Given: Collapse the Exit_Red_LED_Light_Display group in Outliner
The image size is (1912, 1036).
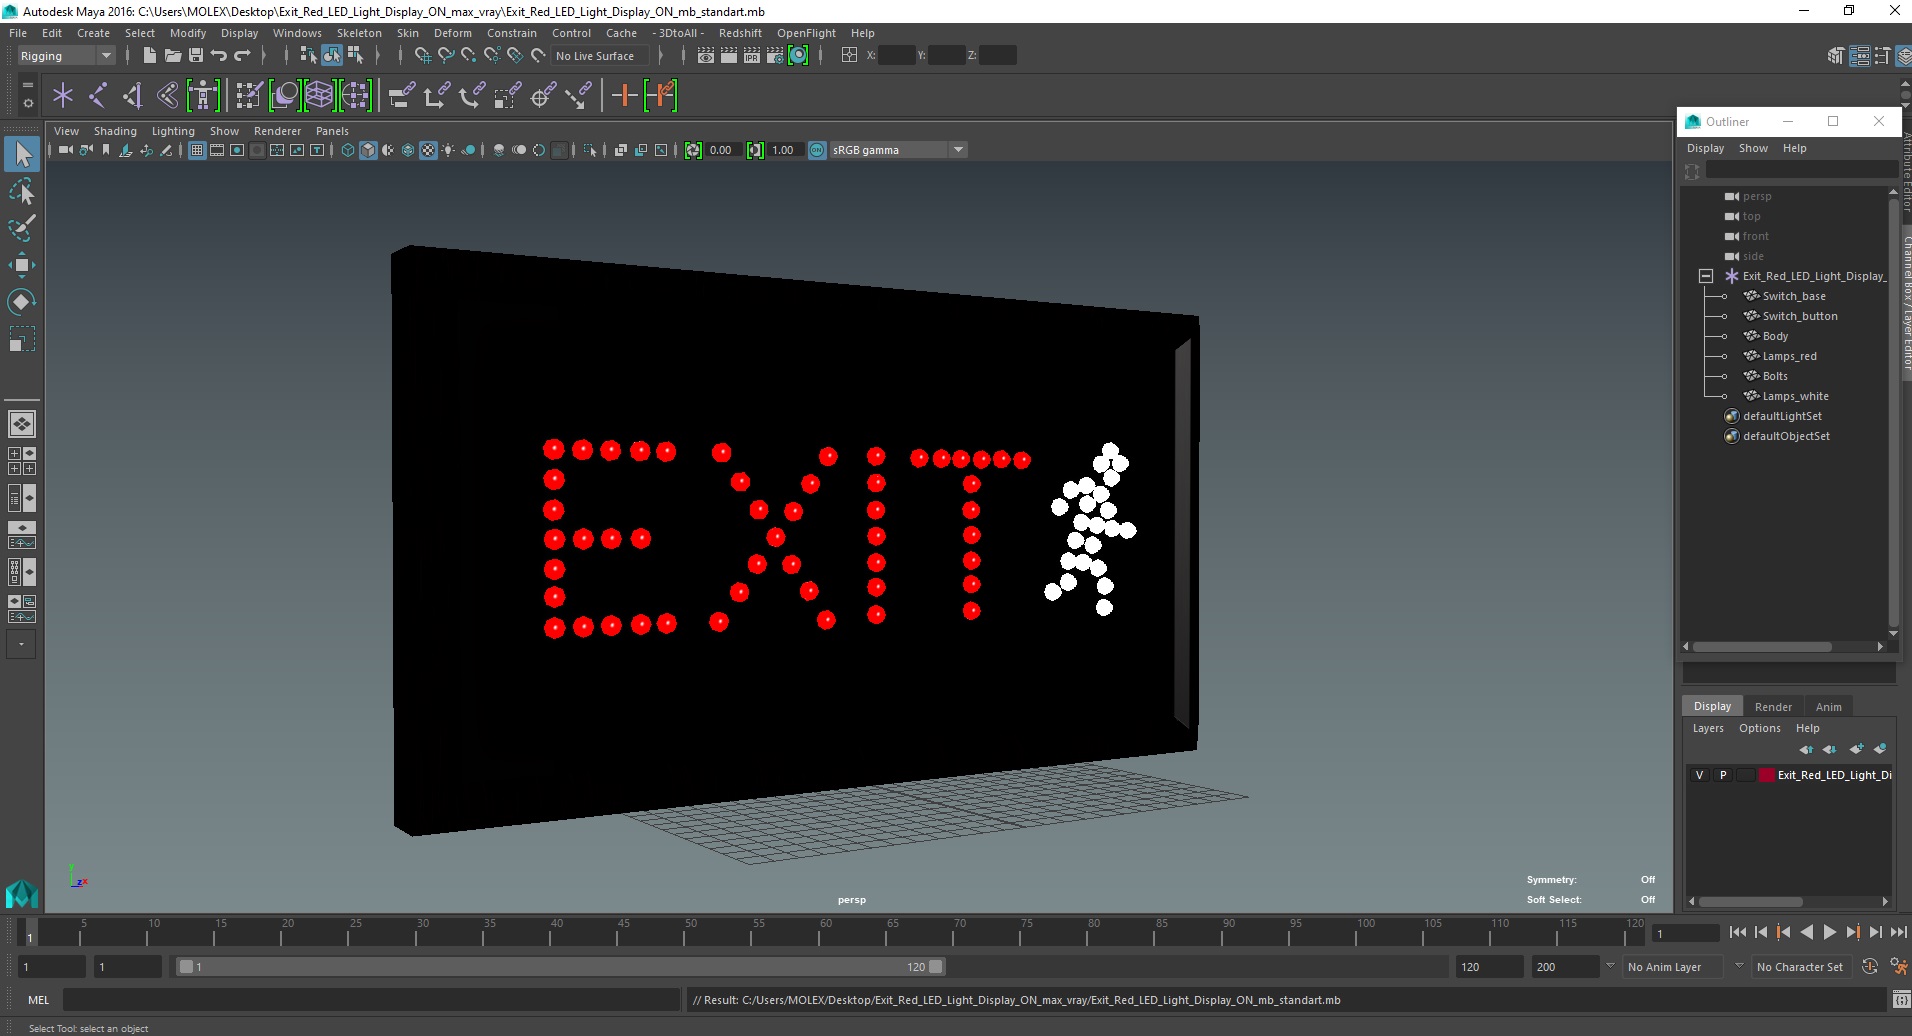Looking at the screenshot, I should pyautogui.click(x=1706, y=276).
